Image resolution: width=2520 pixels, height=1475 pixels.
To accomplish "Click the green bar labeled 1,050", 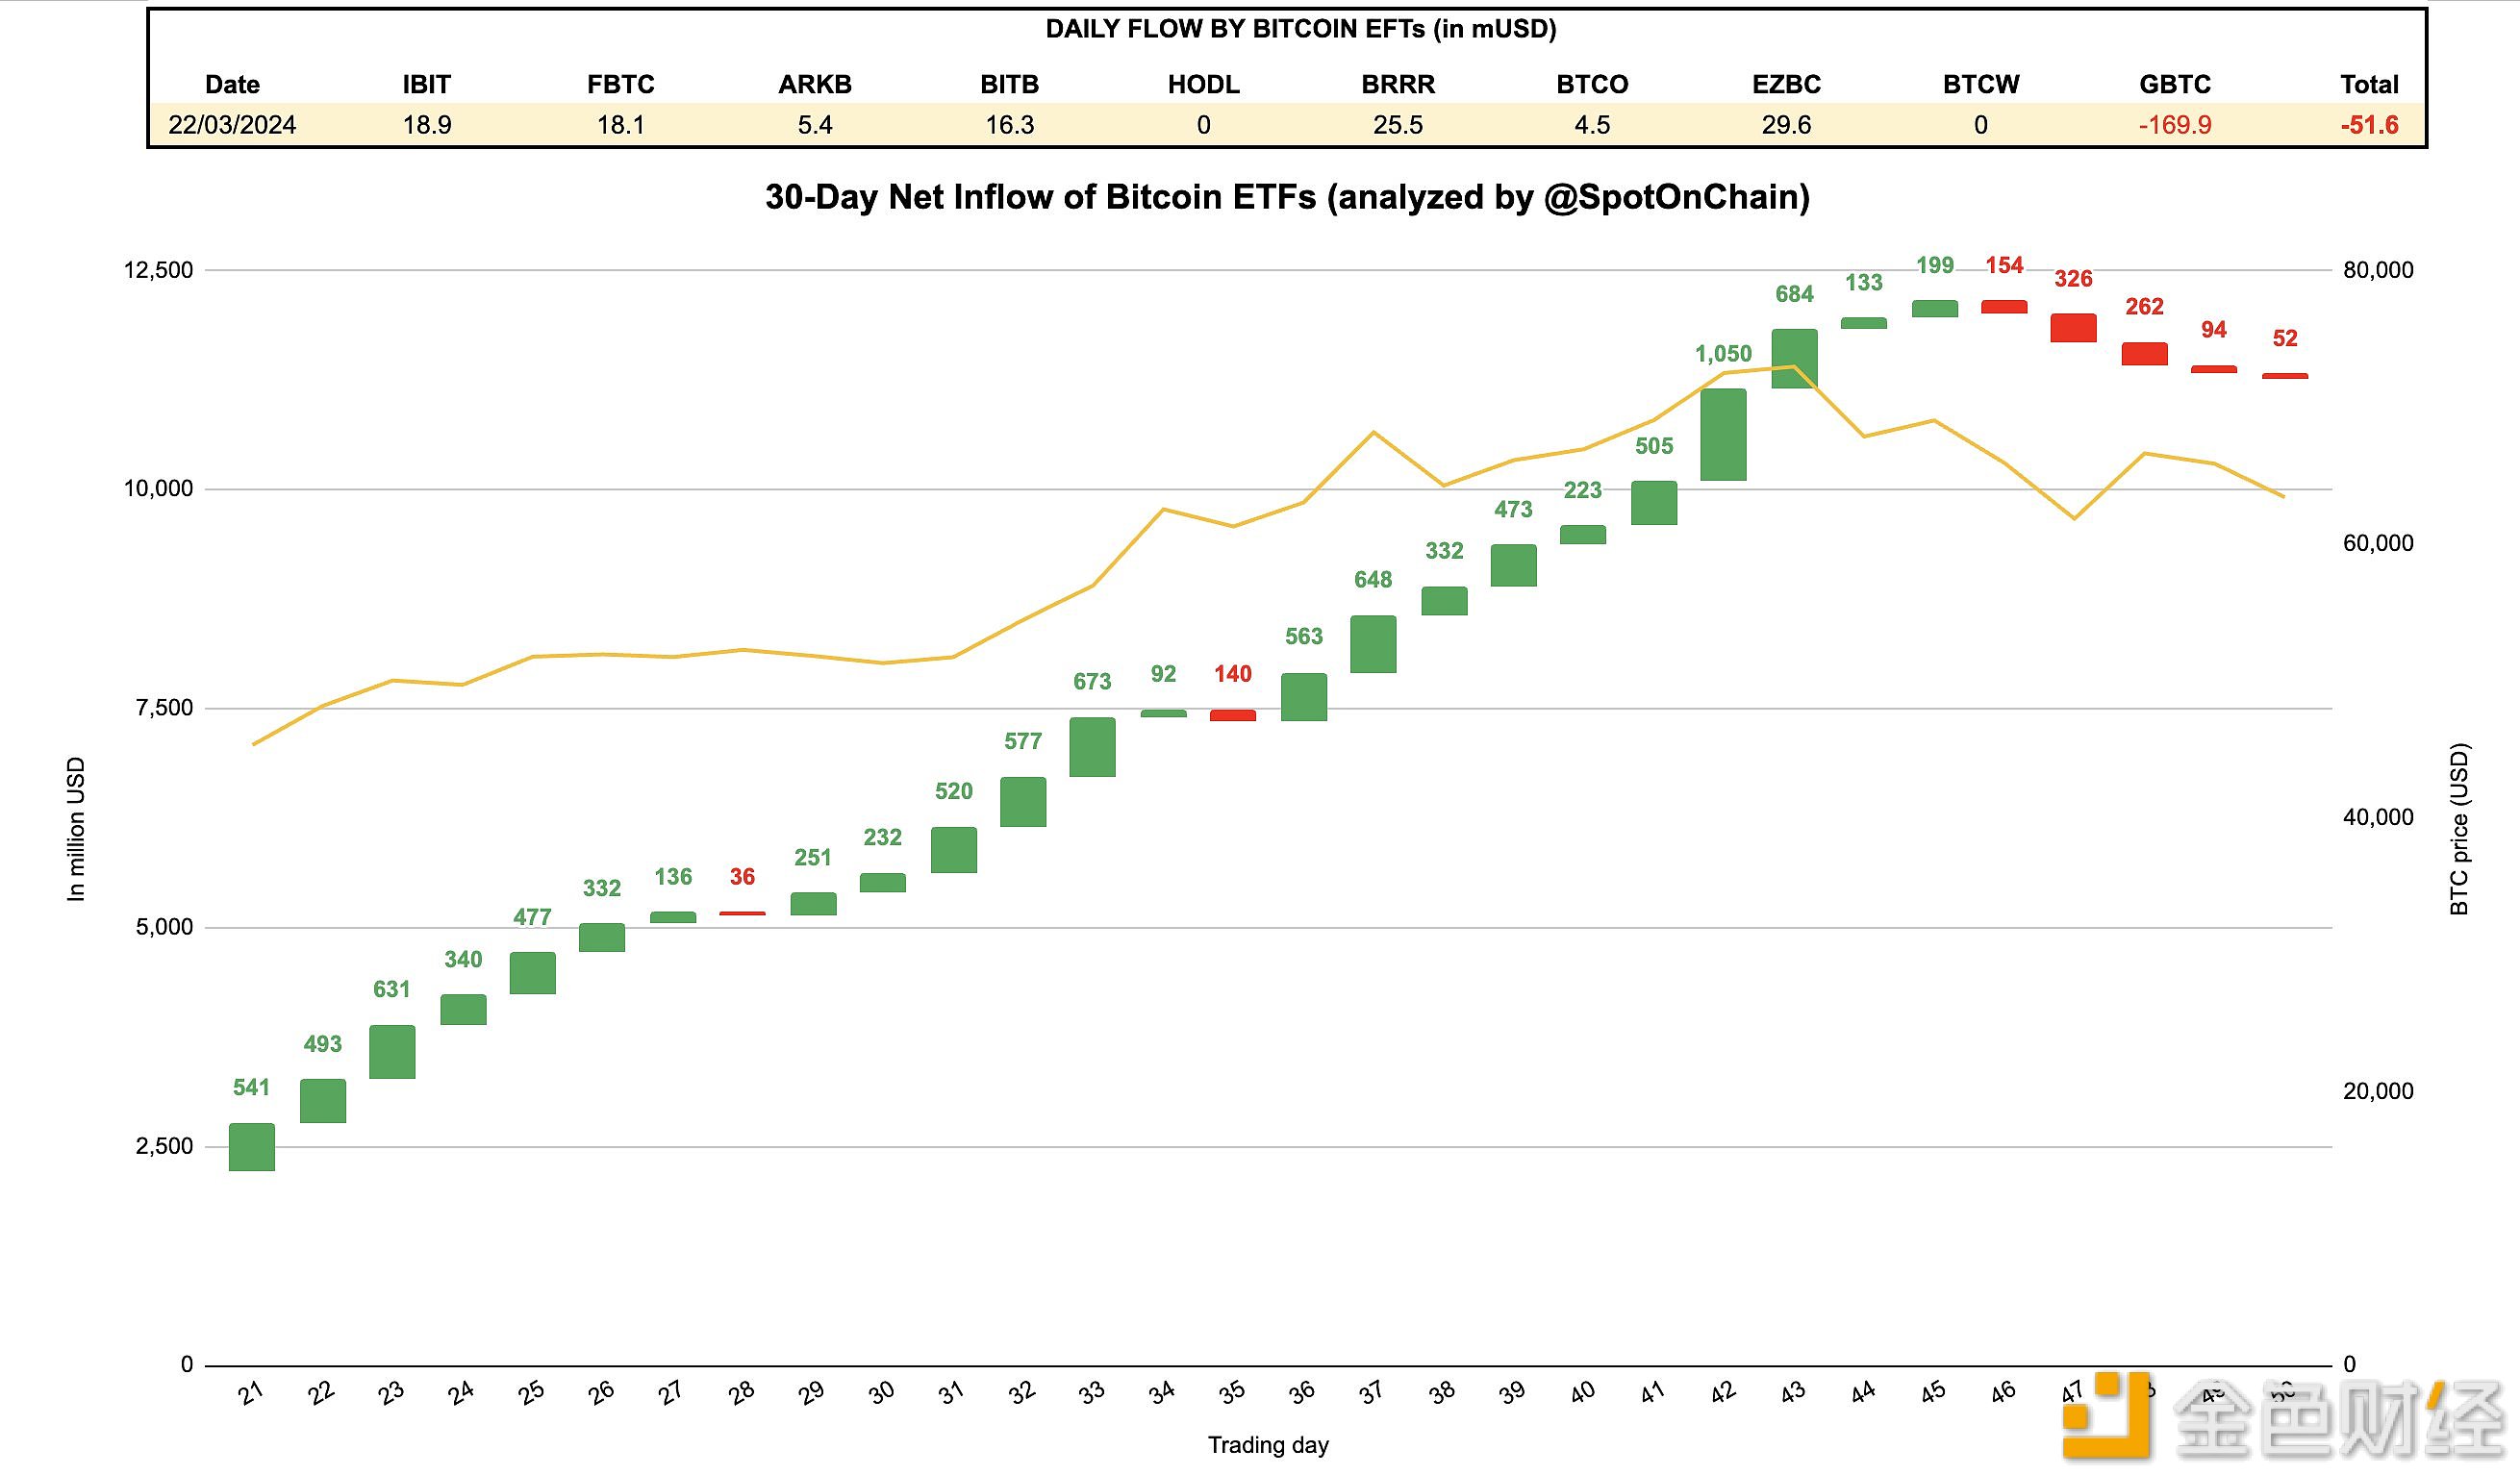I will tap(1723, 435).
